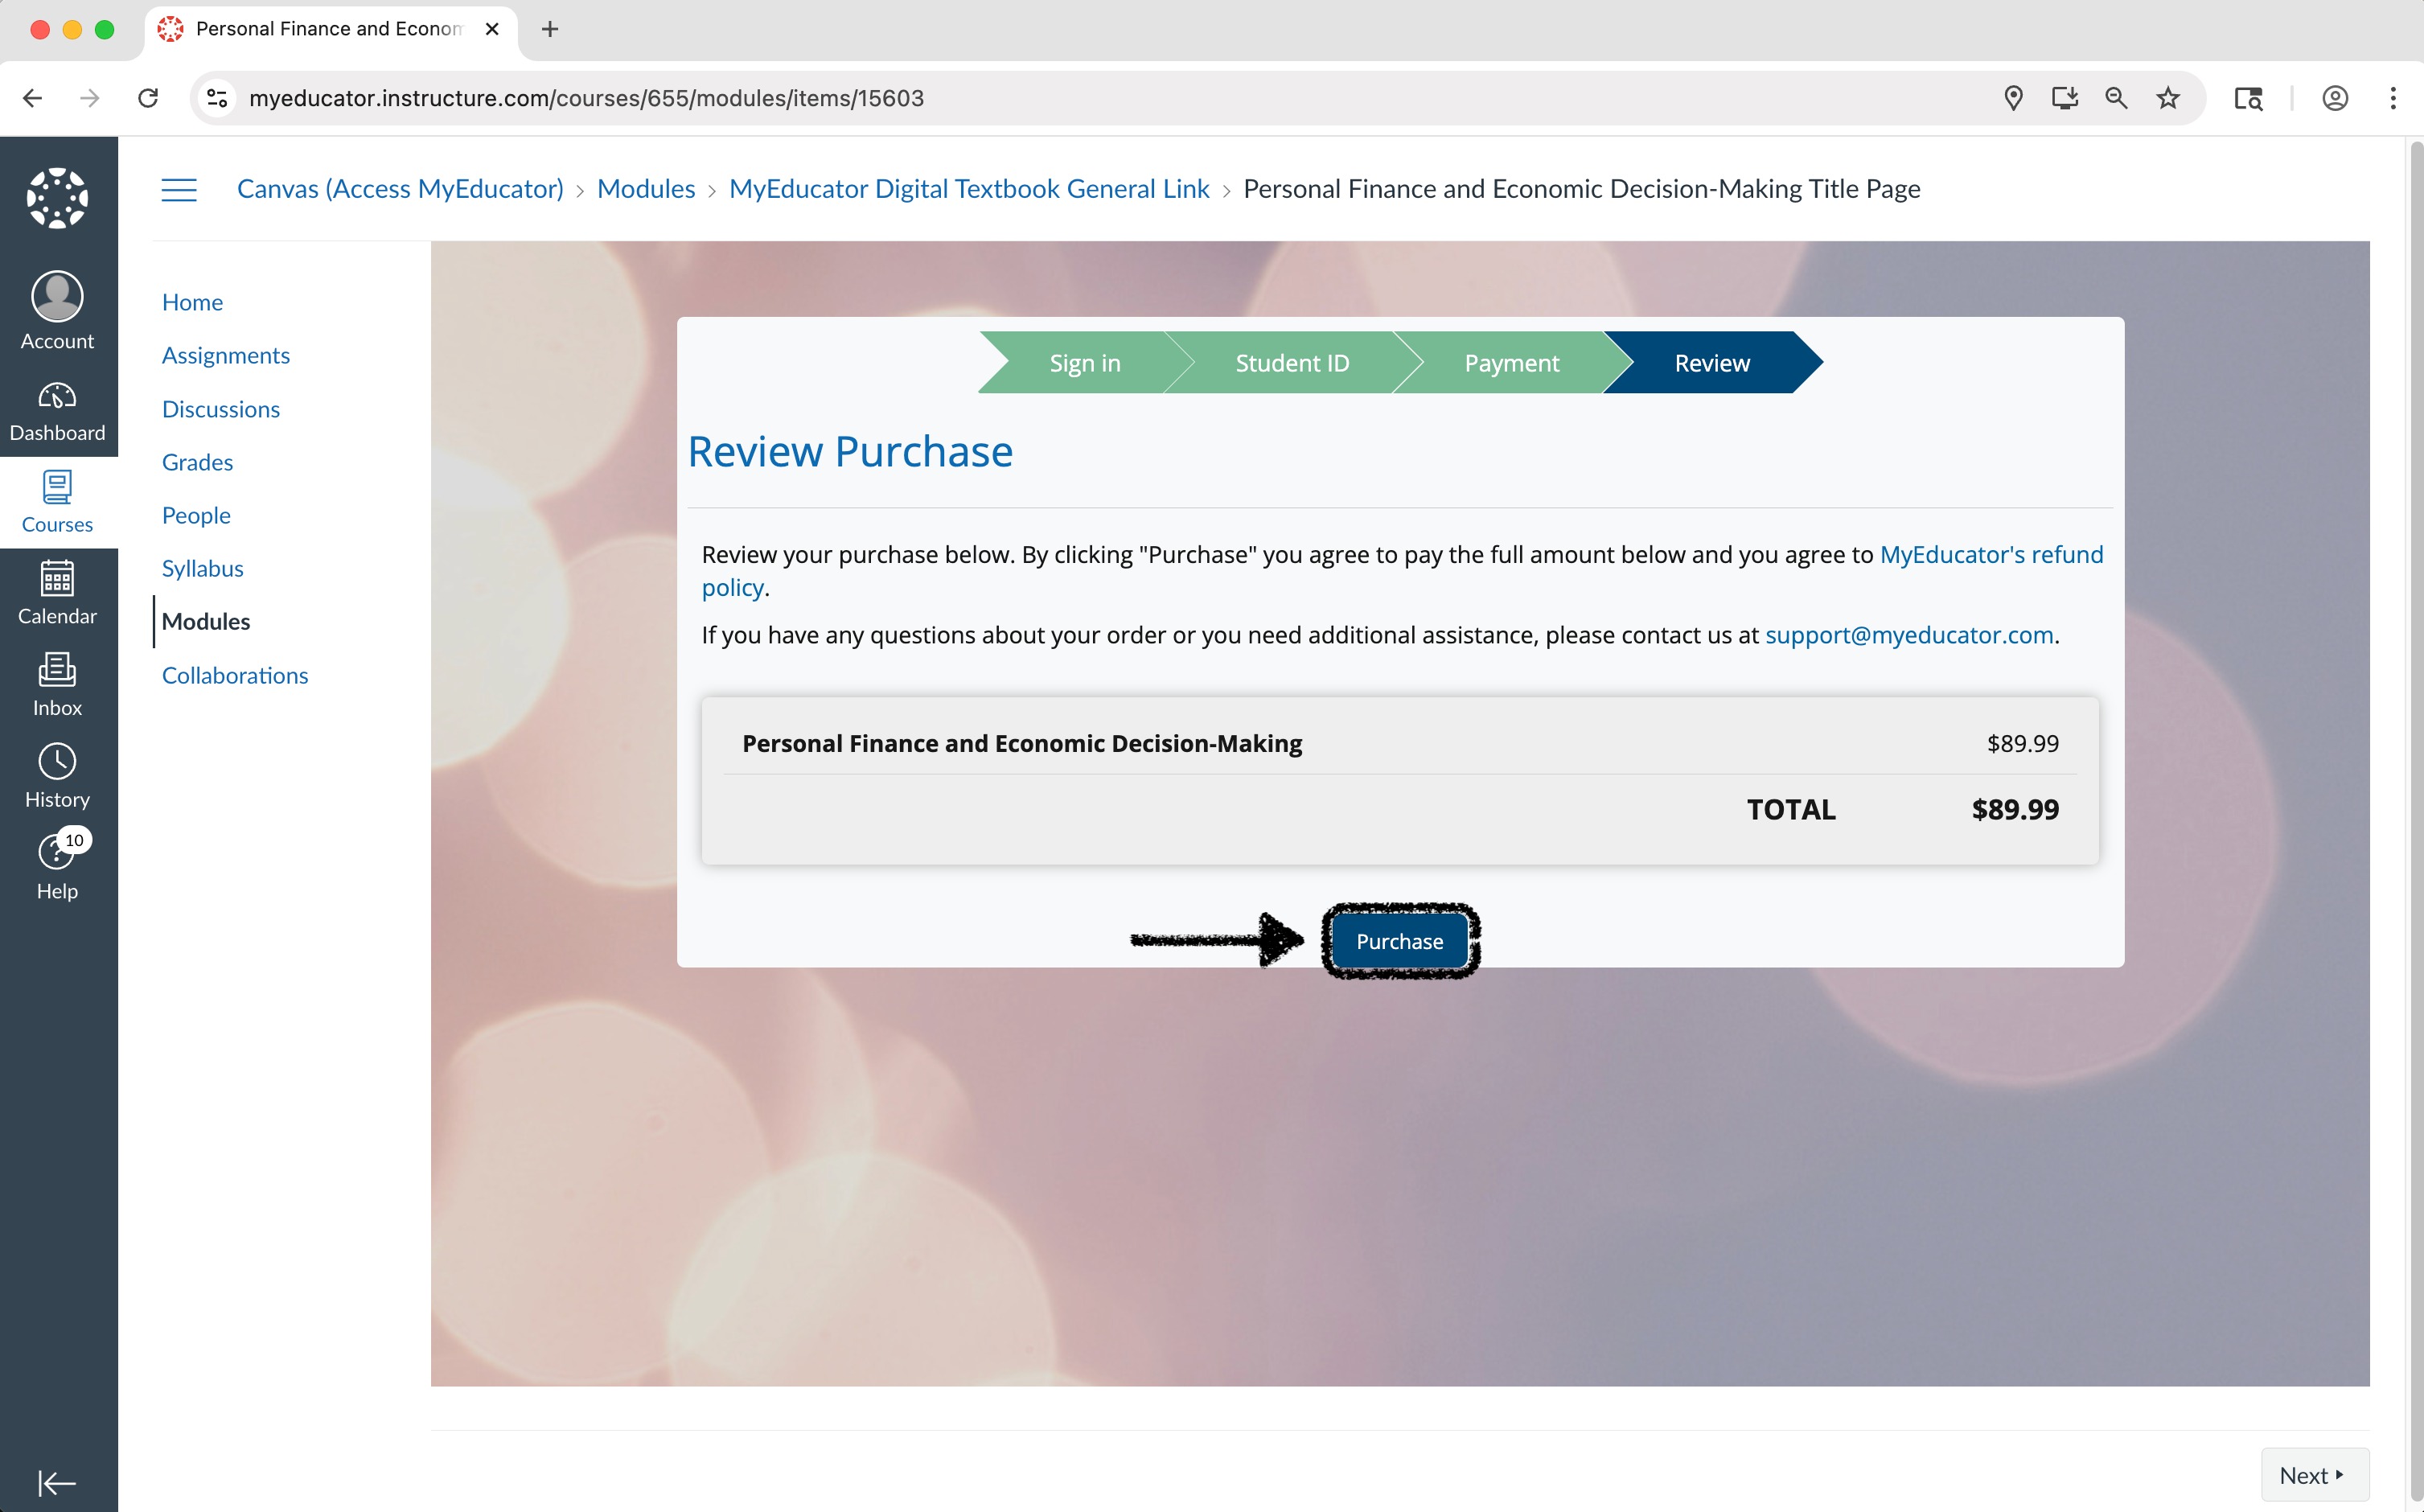Bookmark this page with star icon
This screenshot has height=1512, width=2424.
click(x=2167, y=98)
